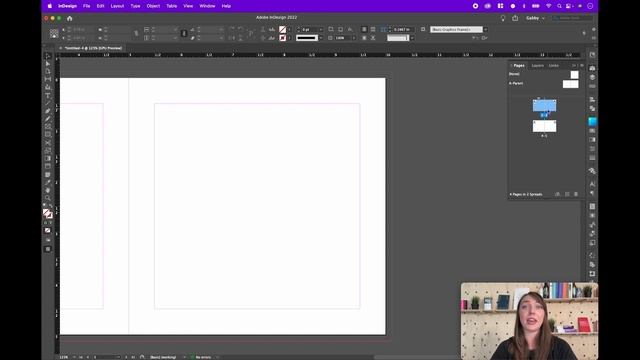
Task: Toggle the screen mode button in toolbox
Action: click(48, 249)
